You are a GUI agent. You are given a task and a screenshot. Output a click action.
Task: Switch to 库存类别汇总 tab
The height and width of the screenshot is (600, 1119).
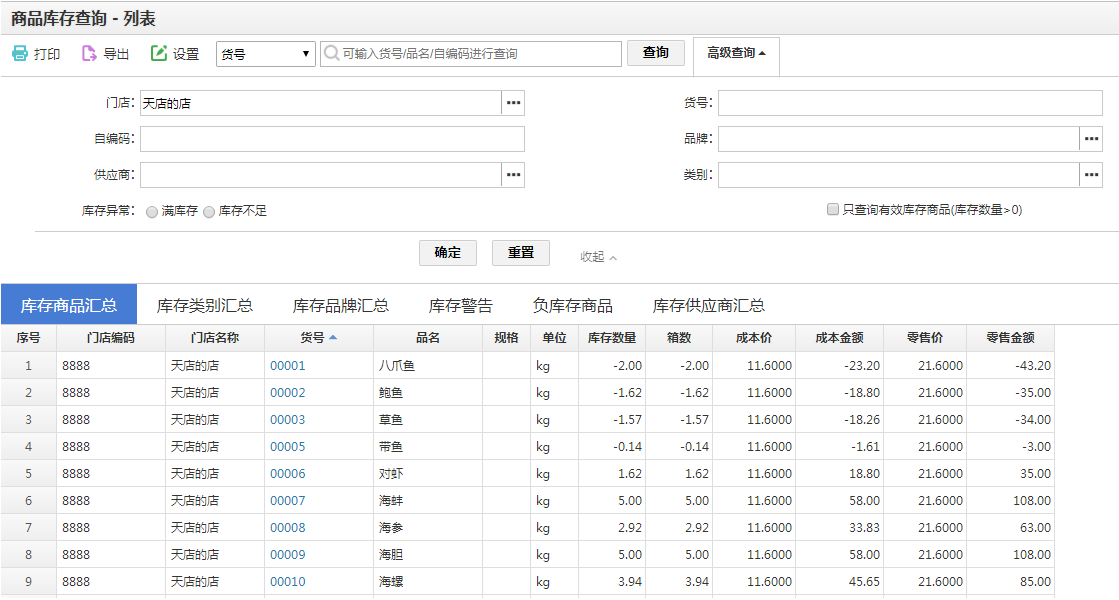click(205, 305)
